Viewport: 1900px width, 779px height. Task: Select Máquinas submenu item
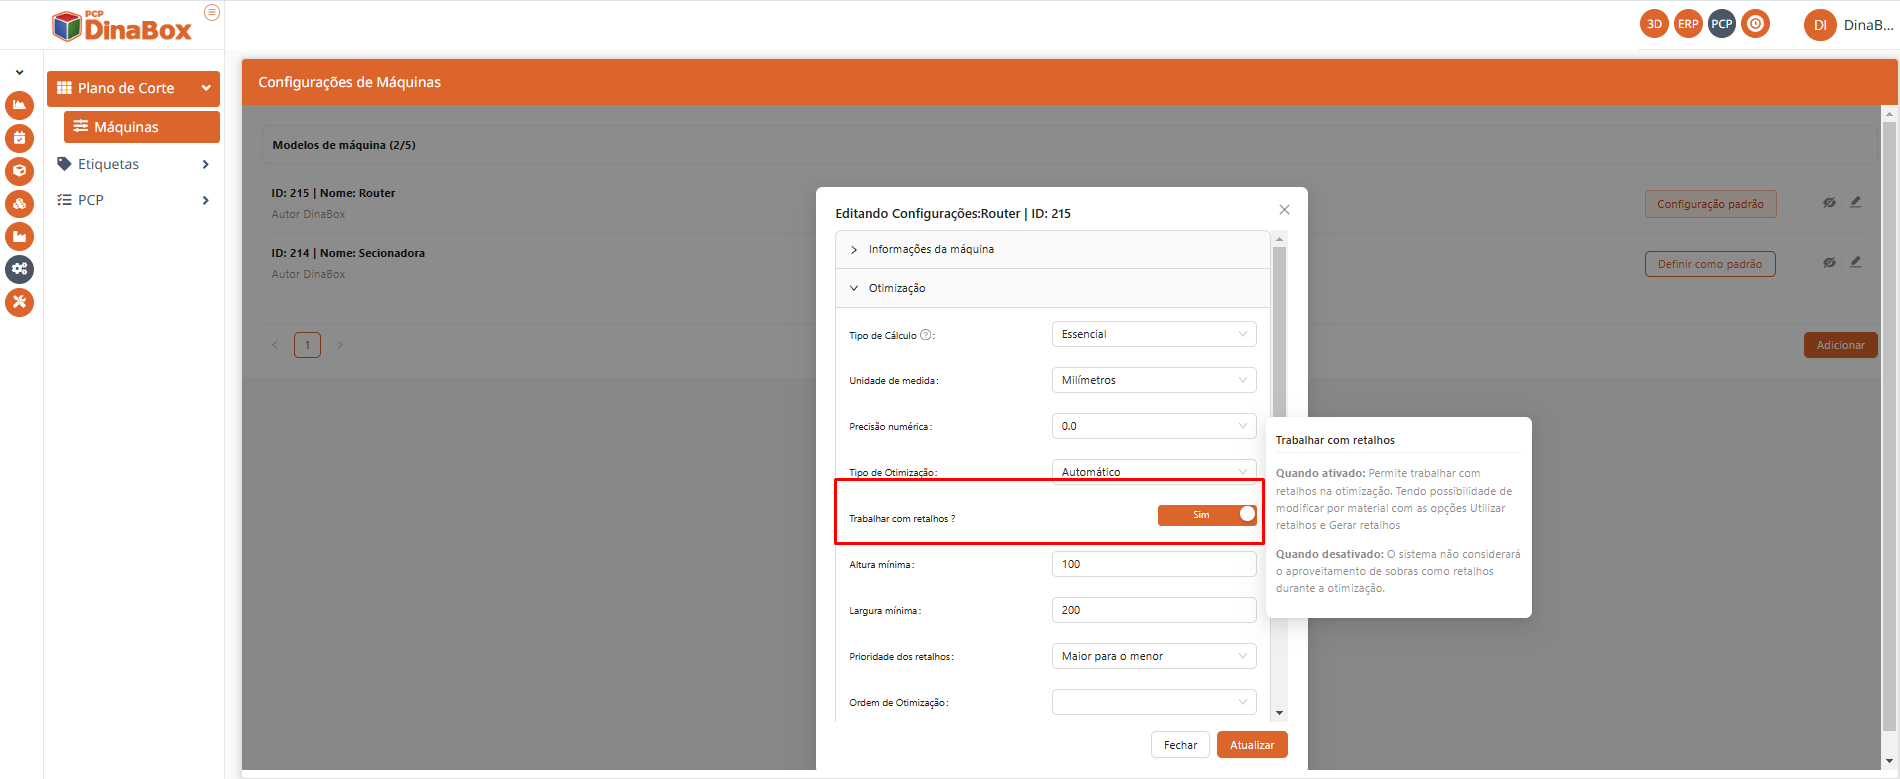click(x=141, y=127)
